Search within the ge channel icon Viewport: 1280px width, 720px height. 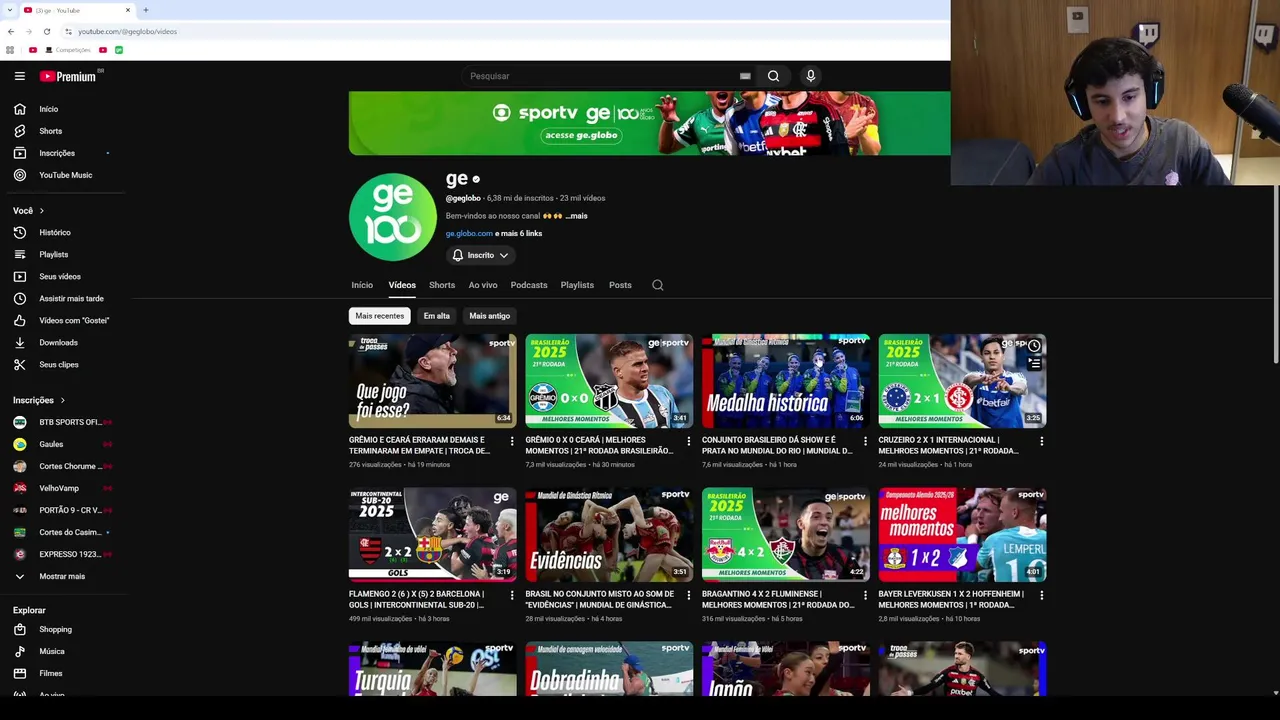pyautogui.click(x=658, y=285)
